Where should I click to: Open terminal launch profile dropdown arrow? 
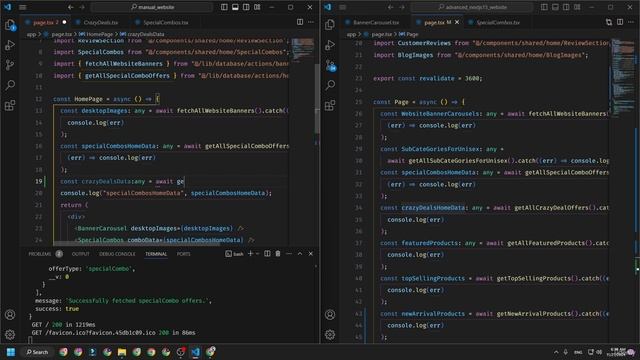[x=258, y=254]
